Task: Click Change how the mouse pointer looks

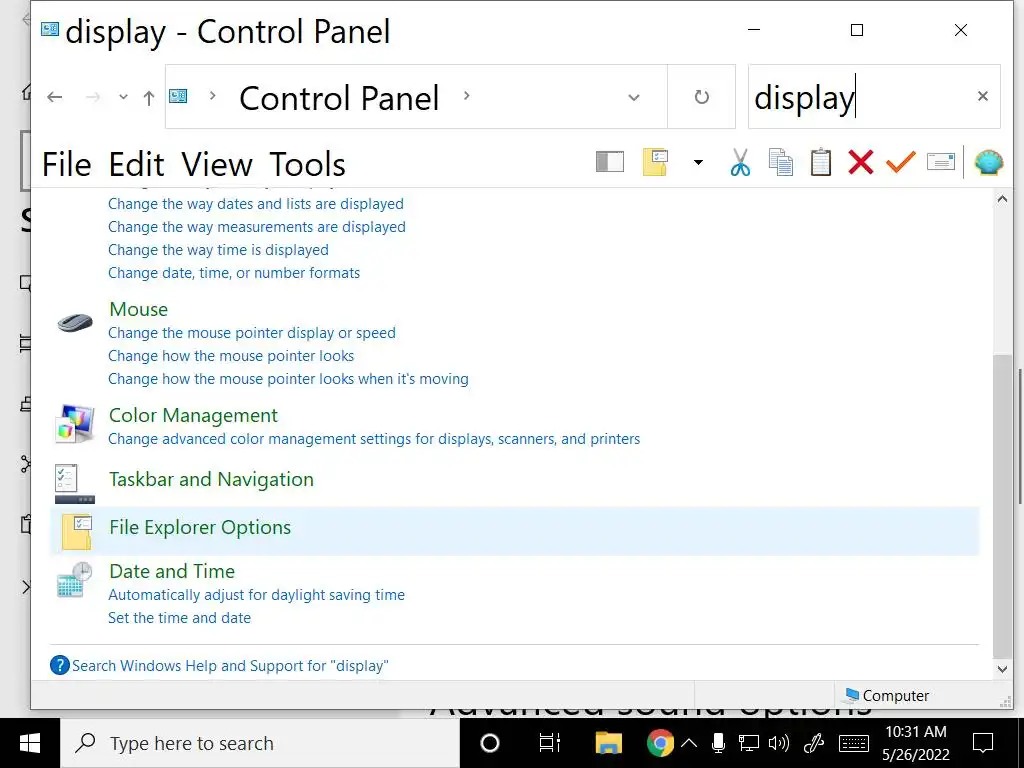Action: click(x=231, y=356)
